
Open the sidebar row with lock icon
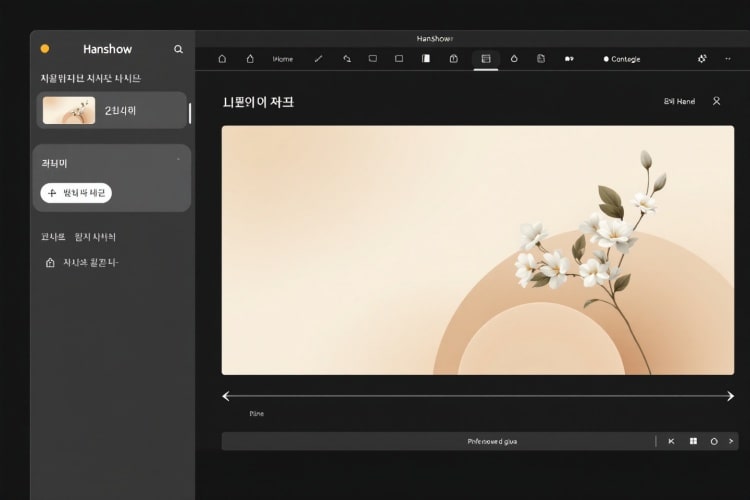(x=81, y=263)
